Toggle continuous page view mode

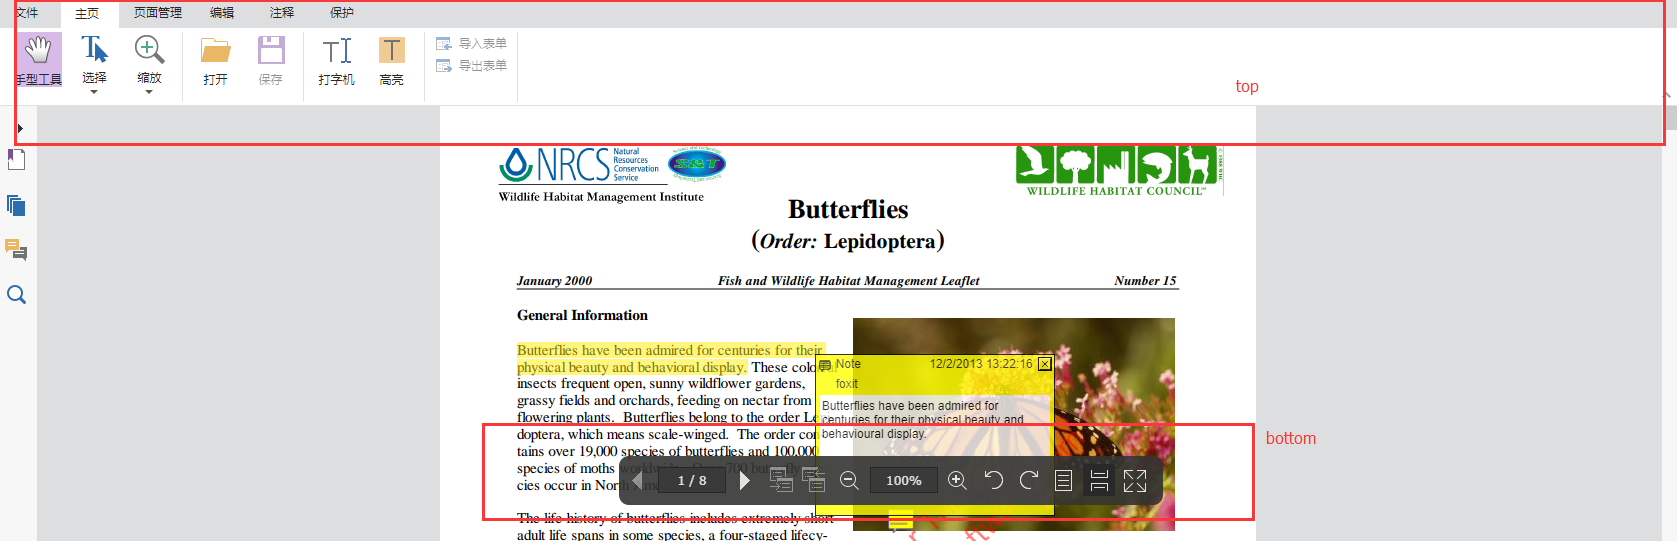(1099, 481)
